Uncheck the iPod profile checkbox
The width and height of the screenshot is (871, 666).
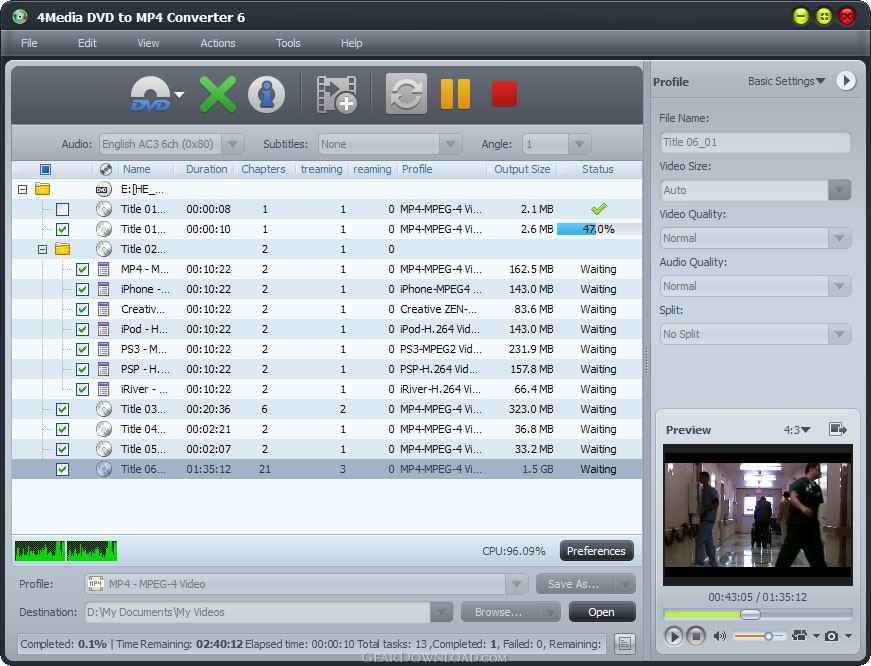click(83, 329)
